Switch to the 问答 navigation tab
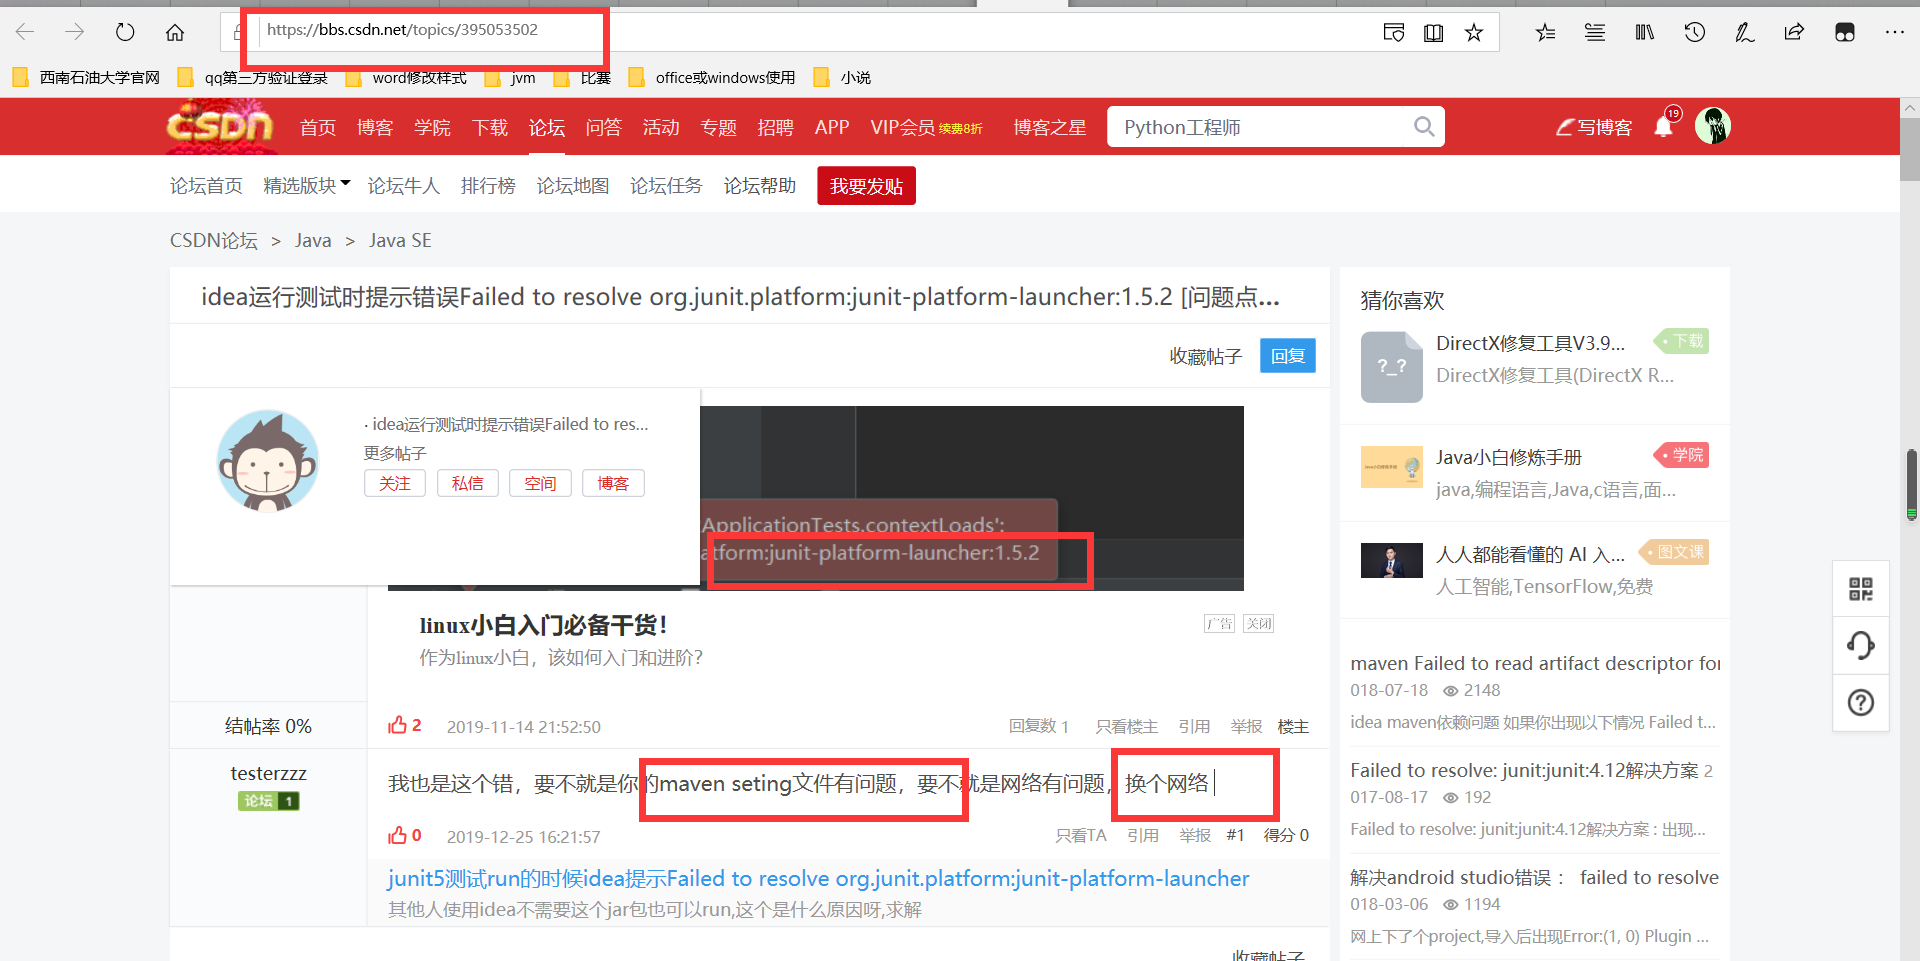Image resolution: width=1920 pixels, height=961 pixels. click(x=603, y=126)
